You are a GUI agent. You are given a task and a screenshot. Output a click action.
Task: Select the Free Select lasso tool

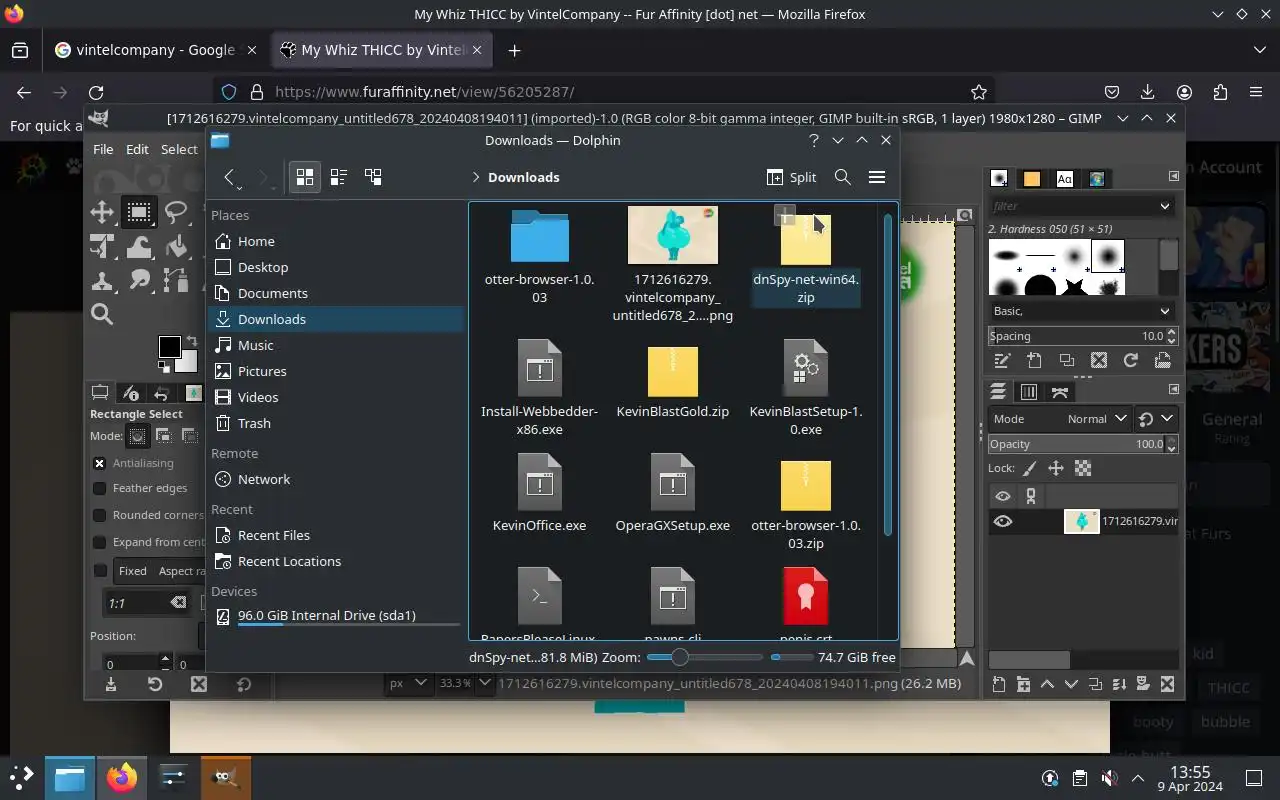176,211
